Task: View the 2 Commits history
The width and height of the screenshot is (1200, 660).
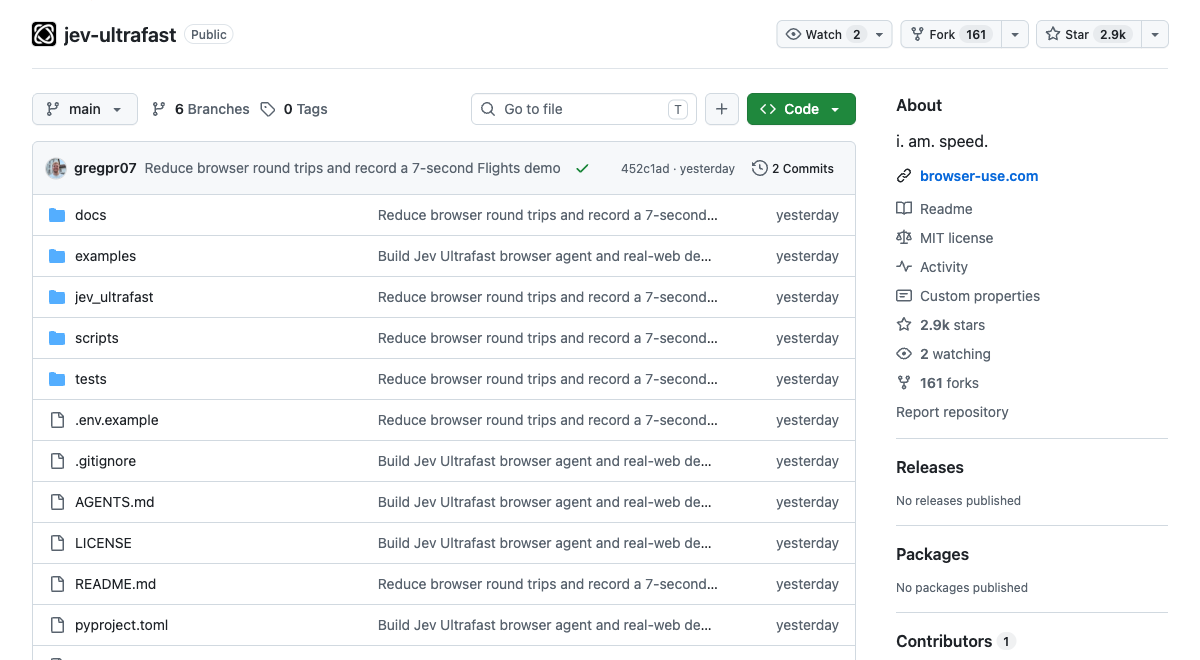Action: [x=793, y=169]
